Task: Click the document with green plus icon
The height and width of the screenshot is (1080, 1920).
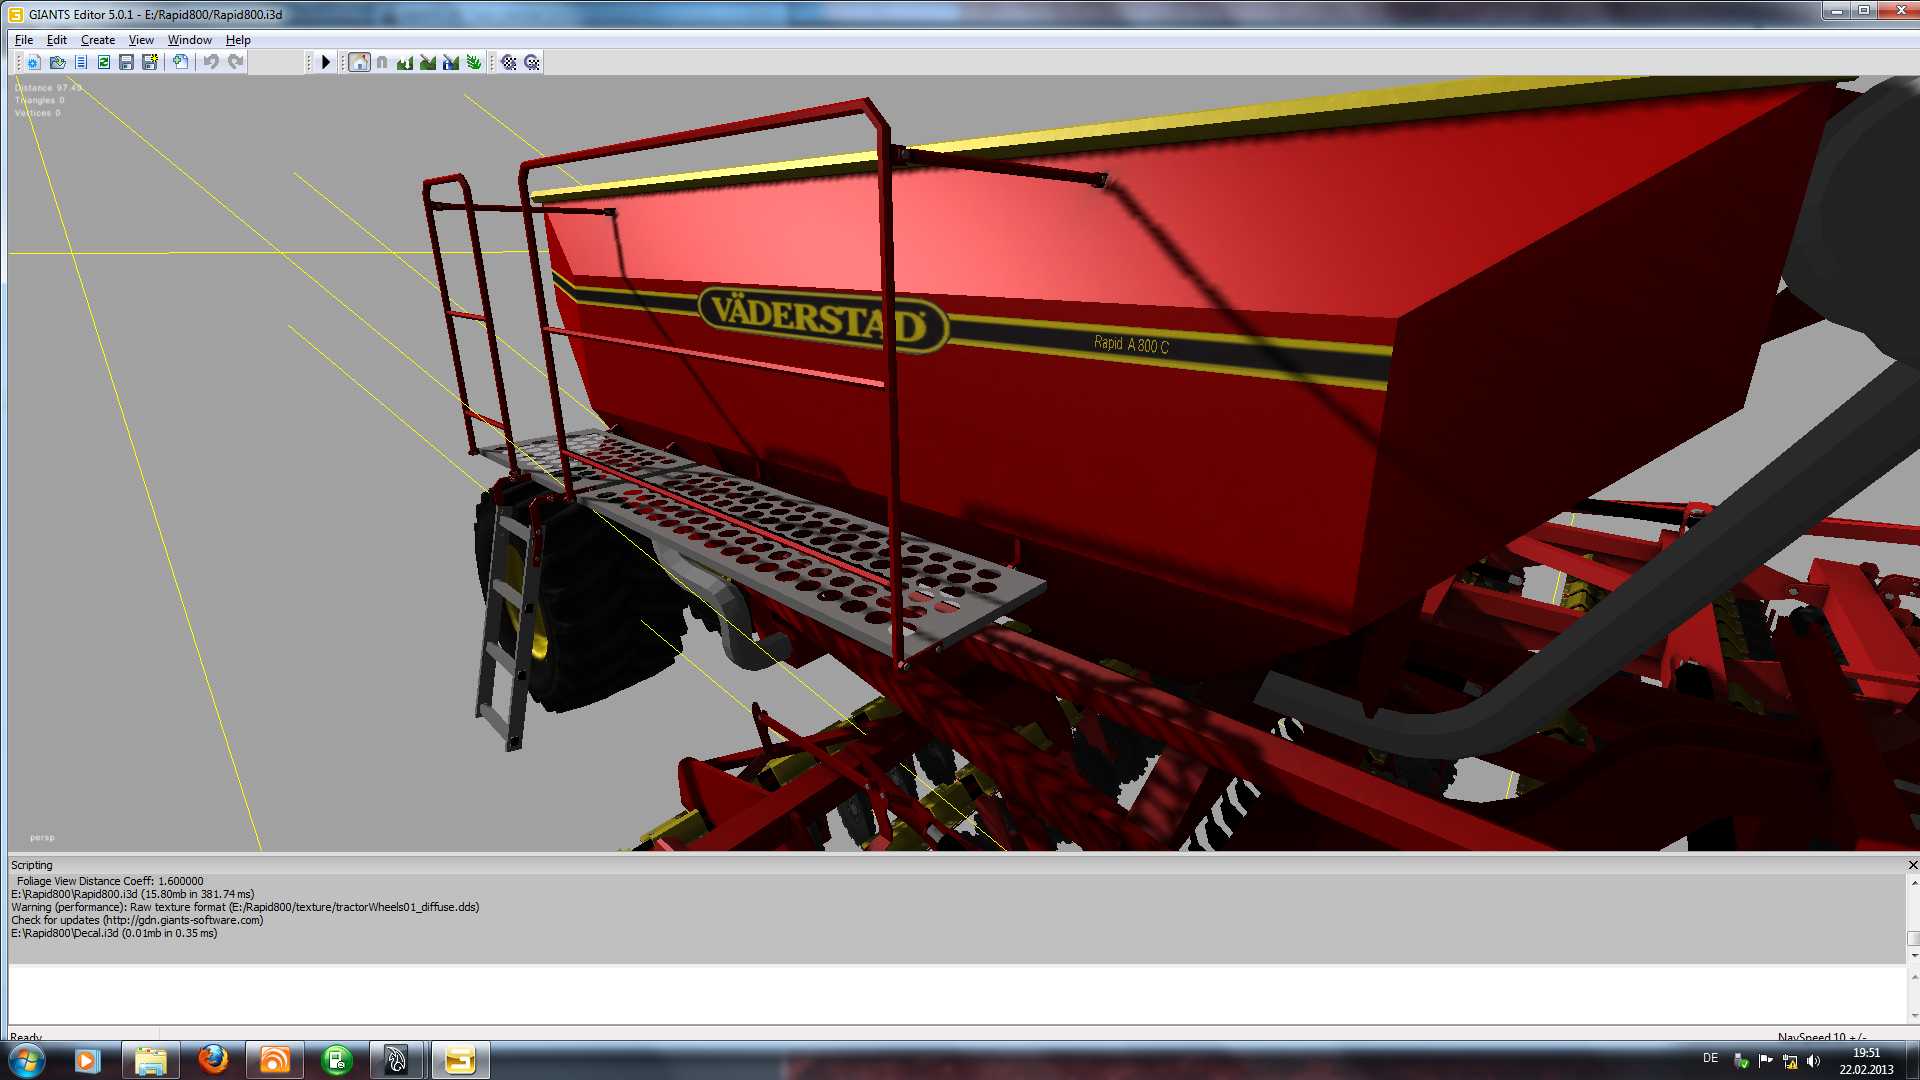Action: pyautogui.click(x=180, y=62)
